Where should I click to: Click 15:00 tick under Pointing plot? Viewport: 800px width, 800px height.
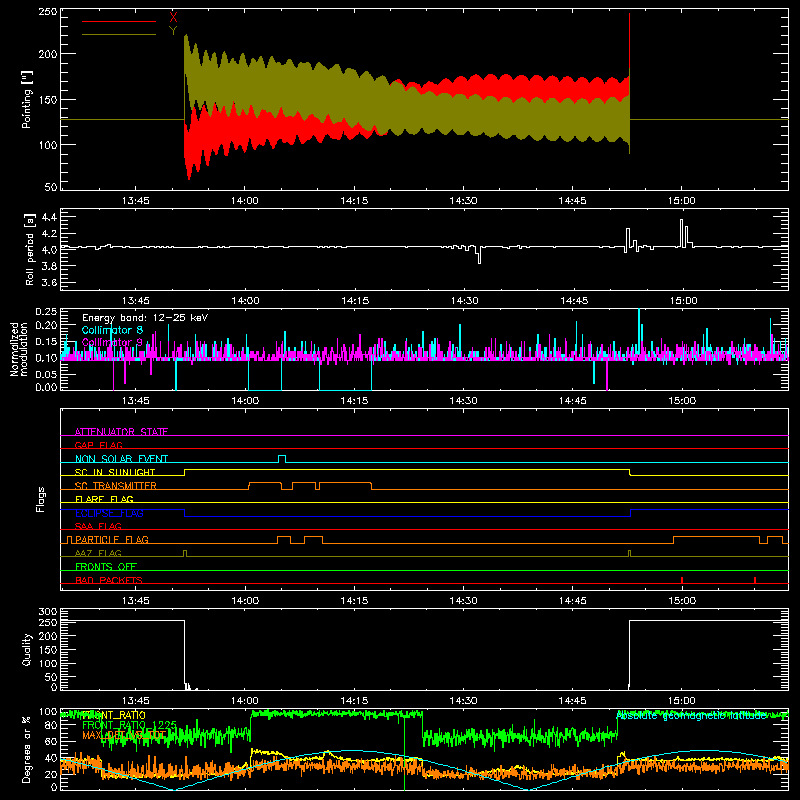[682, 201]
